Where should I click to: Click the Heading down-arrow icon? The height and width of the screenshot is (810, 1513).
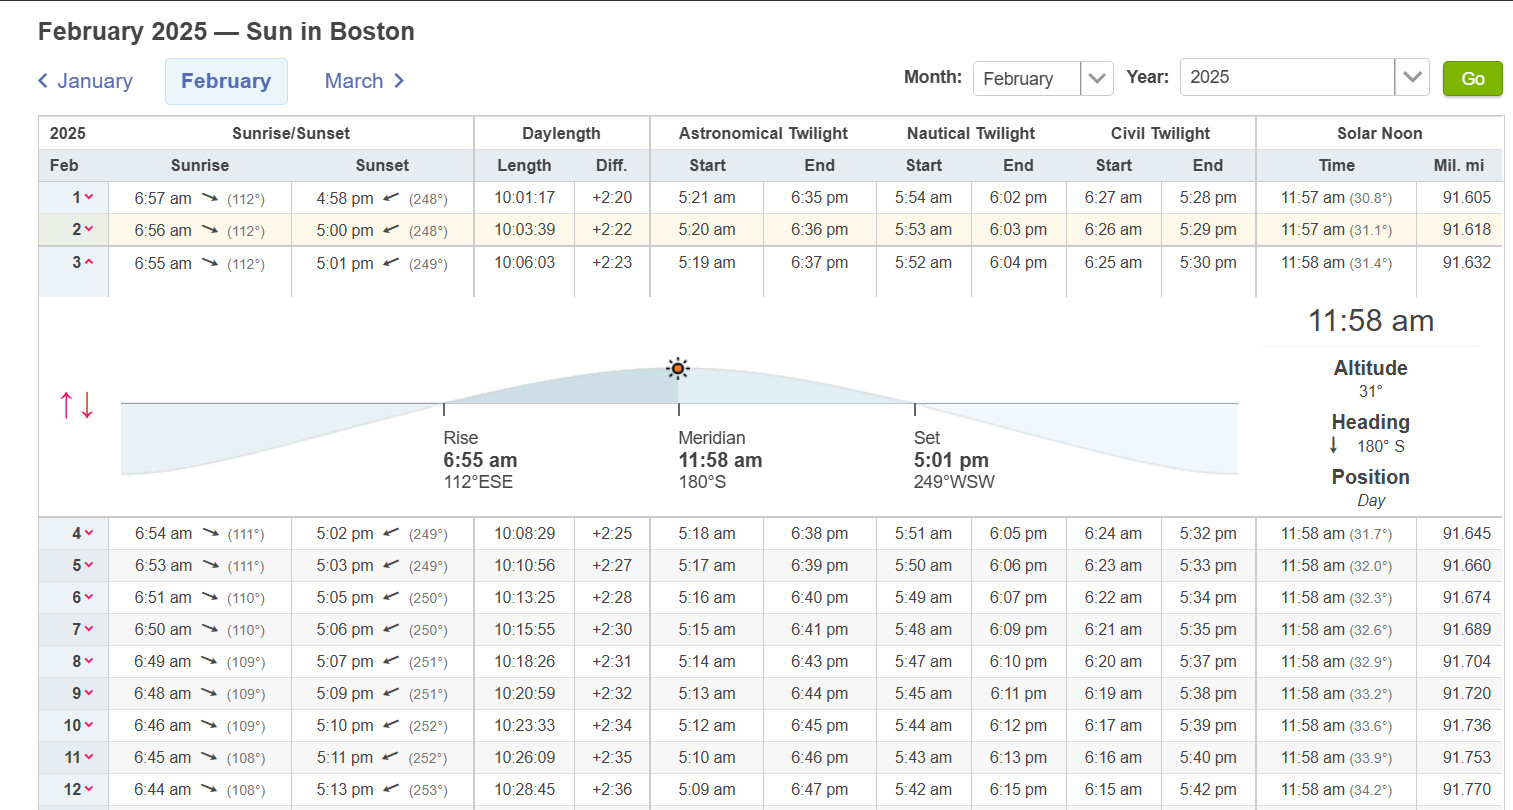pos(1334,445)
